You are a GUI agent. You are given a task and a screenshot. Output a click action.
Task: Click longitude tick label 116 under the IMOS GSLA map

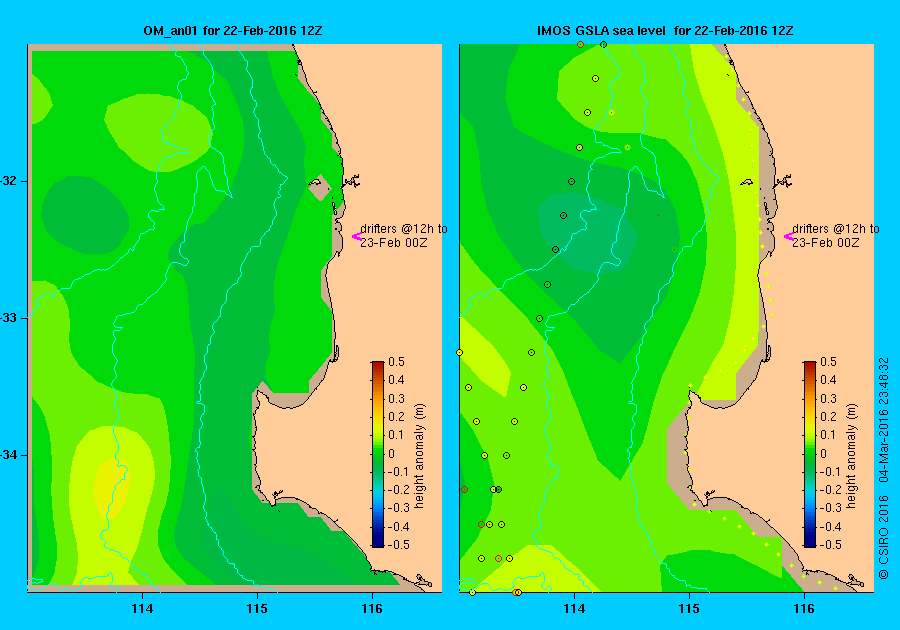point(804,609)
